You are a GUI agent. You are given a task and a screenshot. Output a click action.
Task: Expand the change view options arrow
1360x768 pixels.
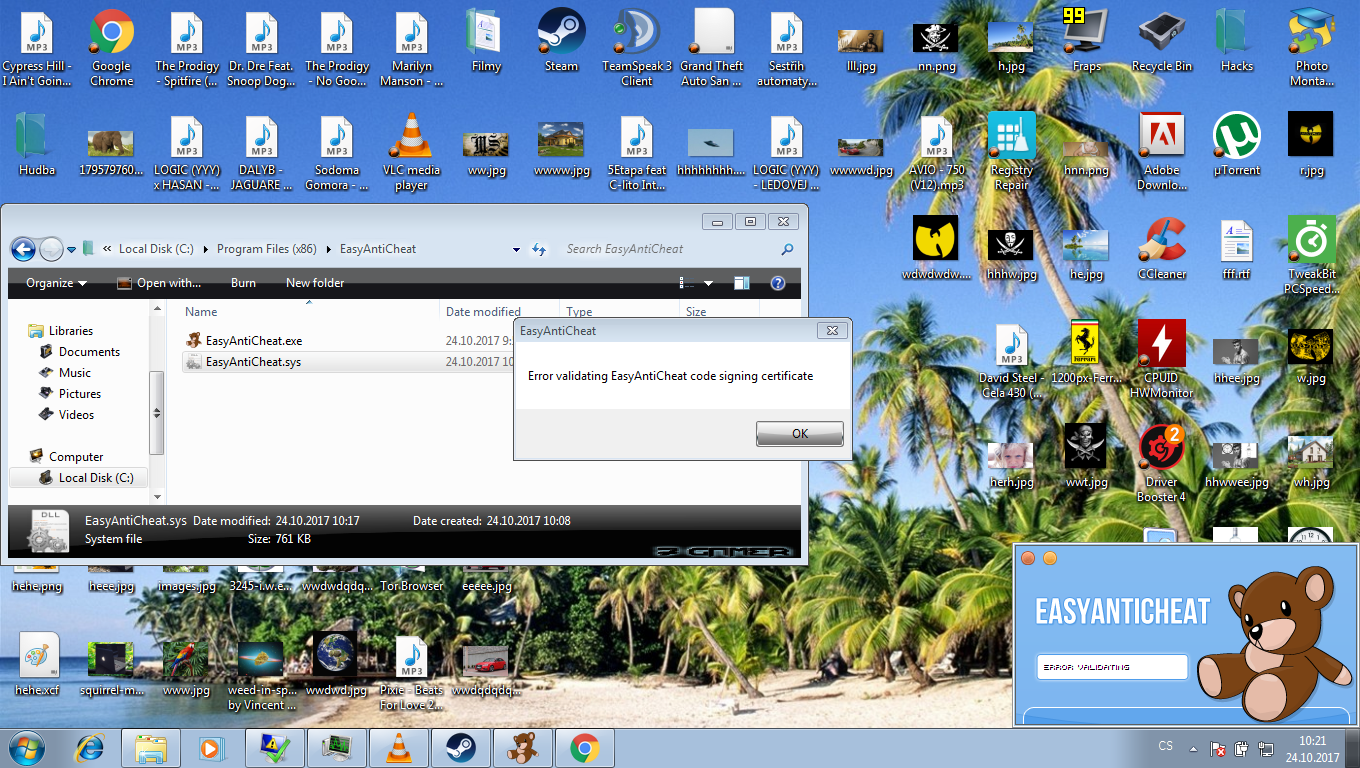click(709, 283)
